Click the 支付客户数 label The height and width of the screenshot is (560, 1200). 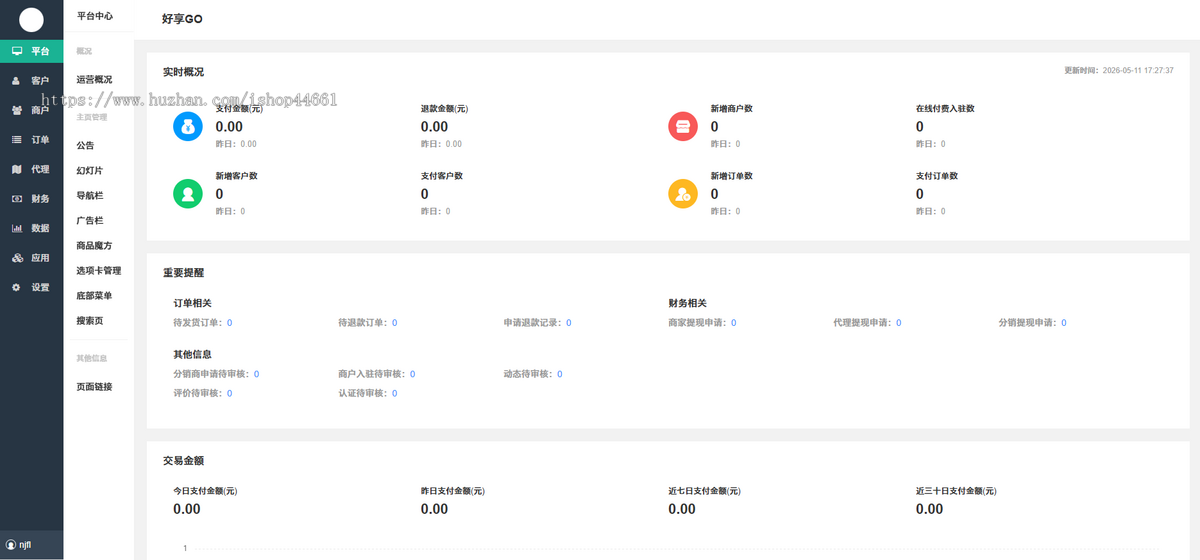point(442,176)
